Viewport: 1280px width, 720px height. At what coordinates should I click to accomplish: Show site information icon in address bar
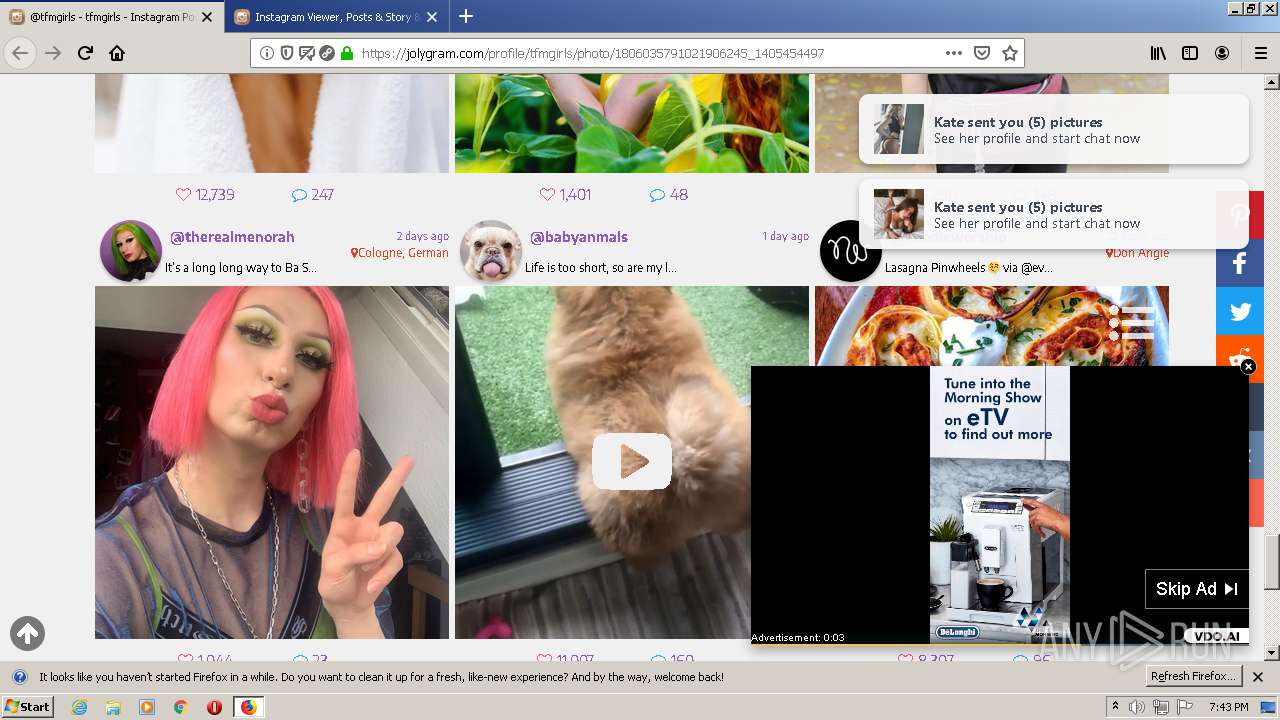pyautogui.click(x=267, y=53)
